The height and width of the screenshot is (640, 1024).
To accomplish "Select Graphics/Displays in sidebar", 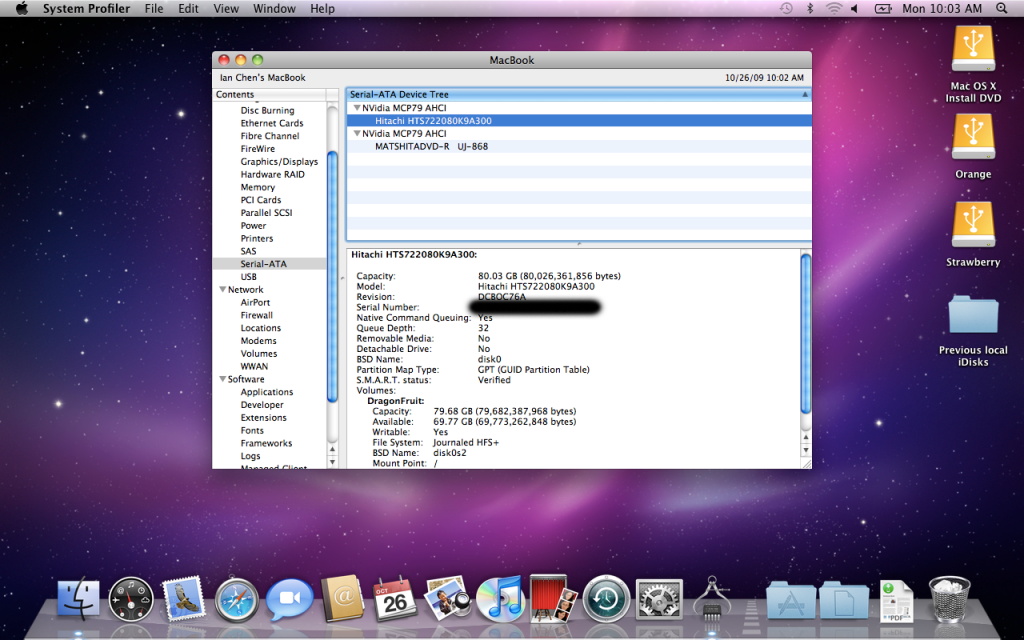I will (279, 162).
